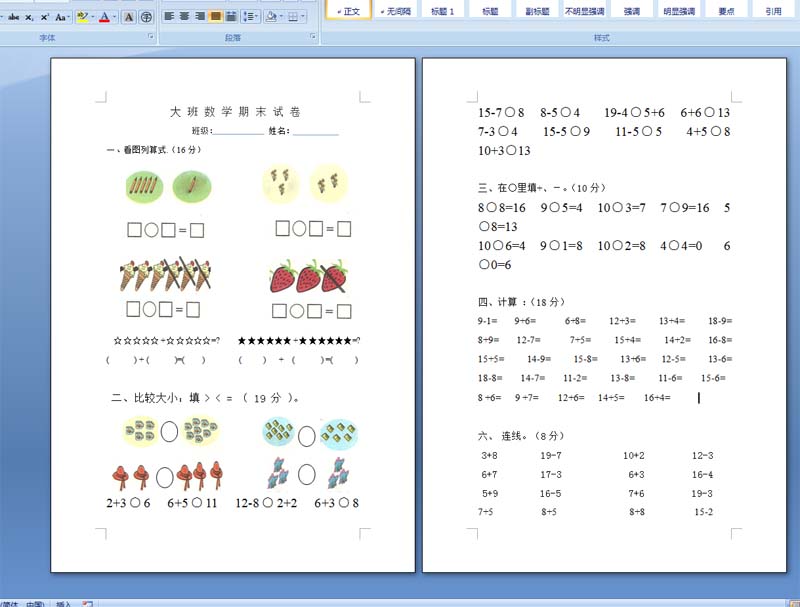
Task: Apply the 明显强调 style
Action: [679, 10]
